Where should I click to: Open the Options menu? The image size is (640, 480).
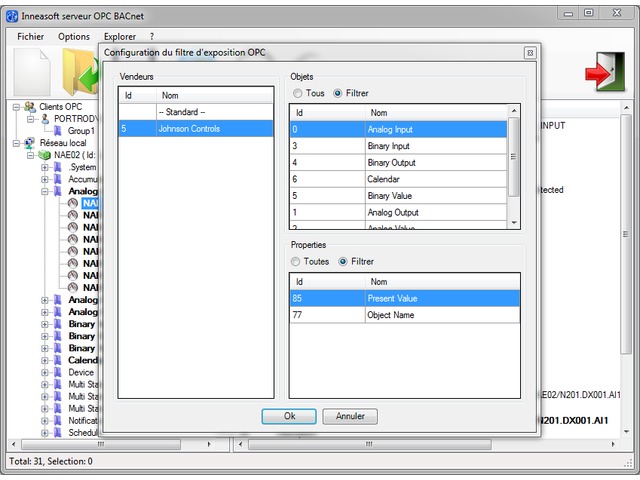pyautogui.click(x=74, y=36)
